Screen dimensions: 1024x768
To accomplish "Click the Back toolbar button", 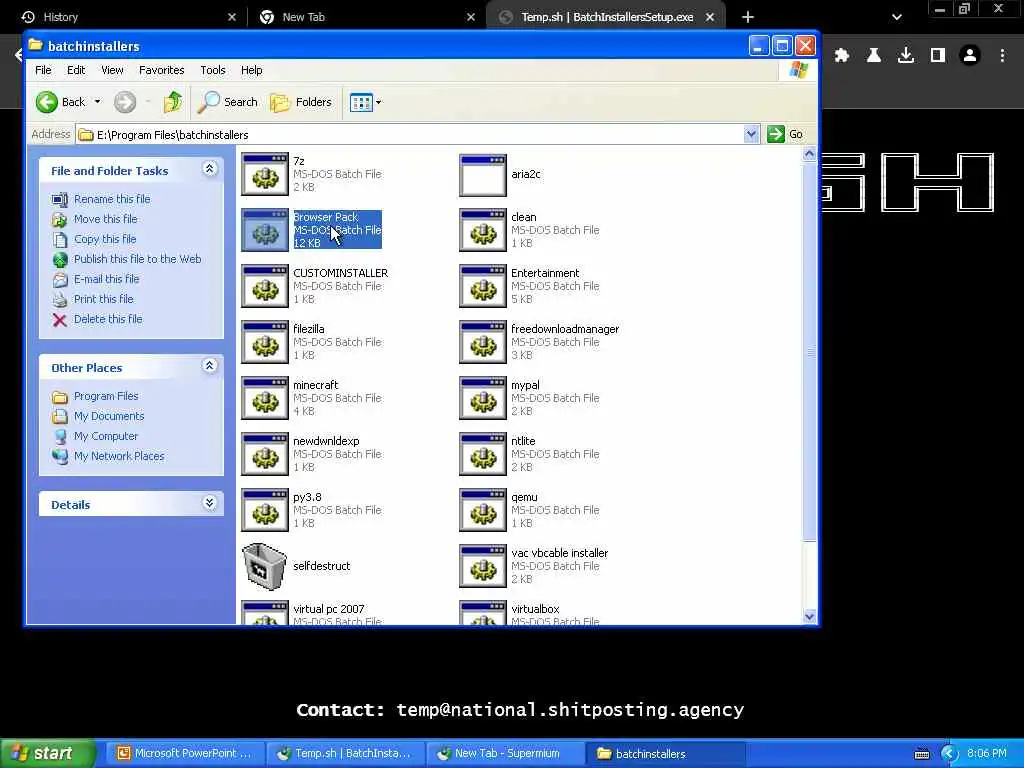I will point(60,102).
